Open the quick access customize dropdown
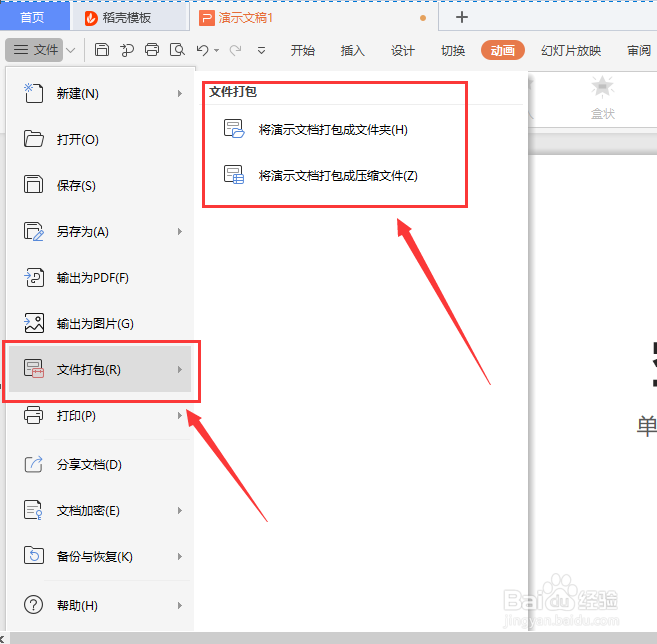Viewport: 657px width, 644px height. click(261, 51)
